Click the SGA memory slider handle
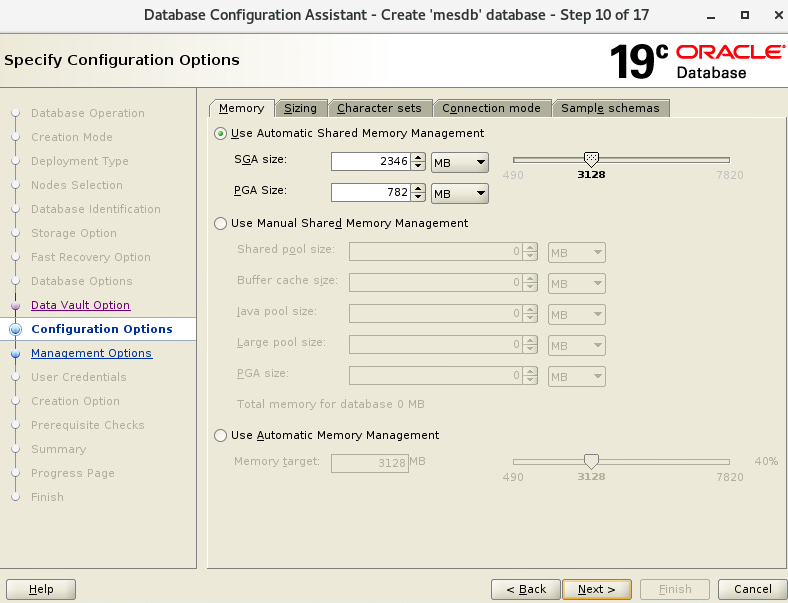Image resolution: width=788 pixels, height=603 pixels. (x=591, y=159)
